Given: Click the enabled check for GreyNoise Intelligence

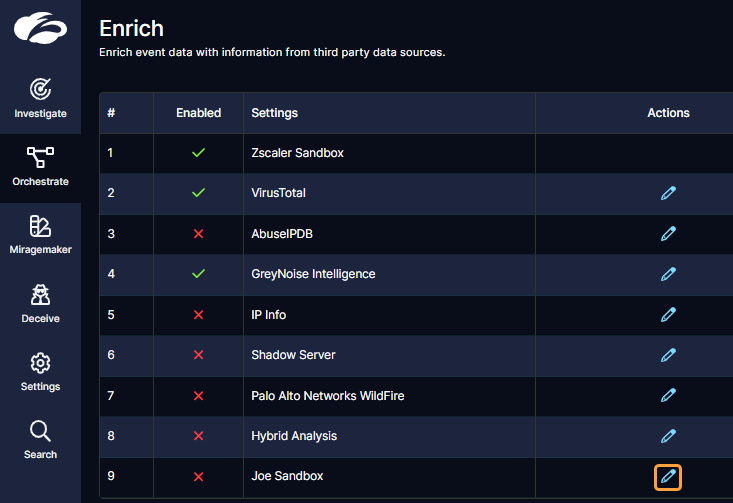Looking at the screenshot, I should (x=198, y=274).
